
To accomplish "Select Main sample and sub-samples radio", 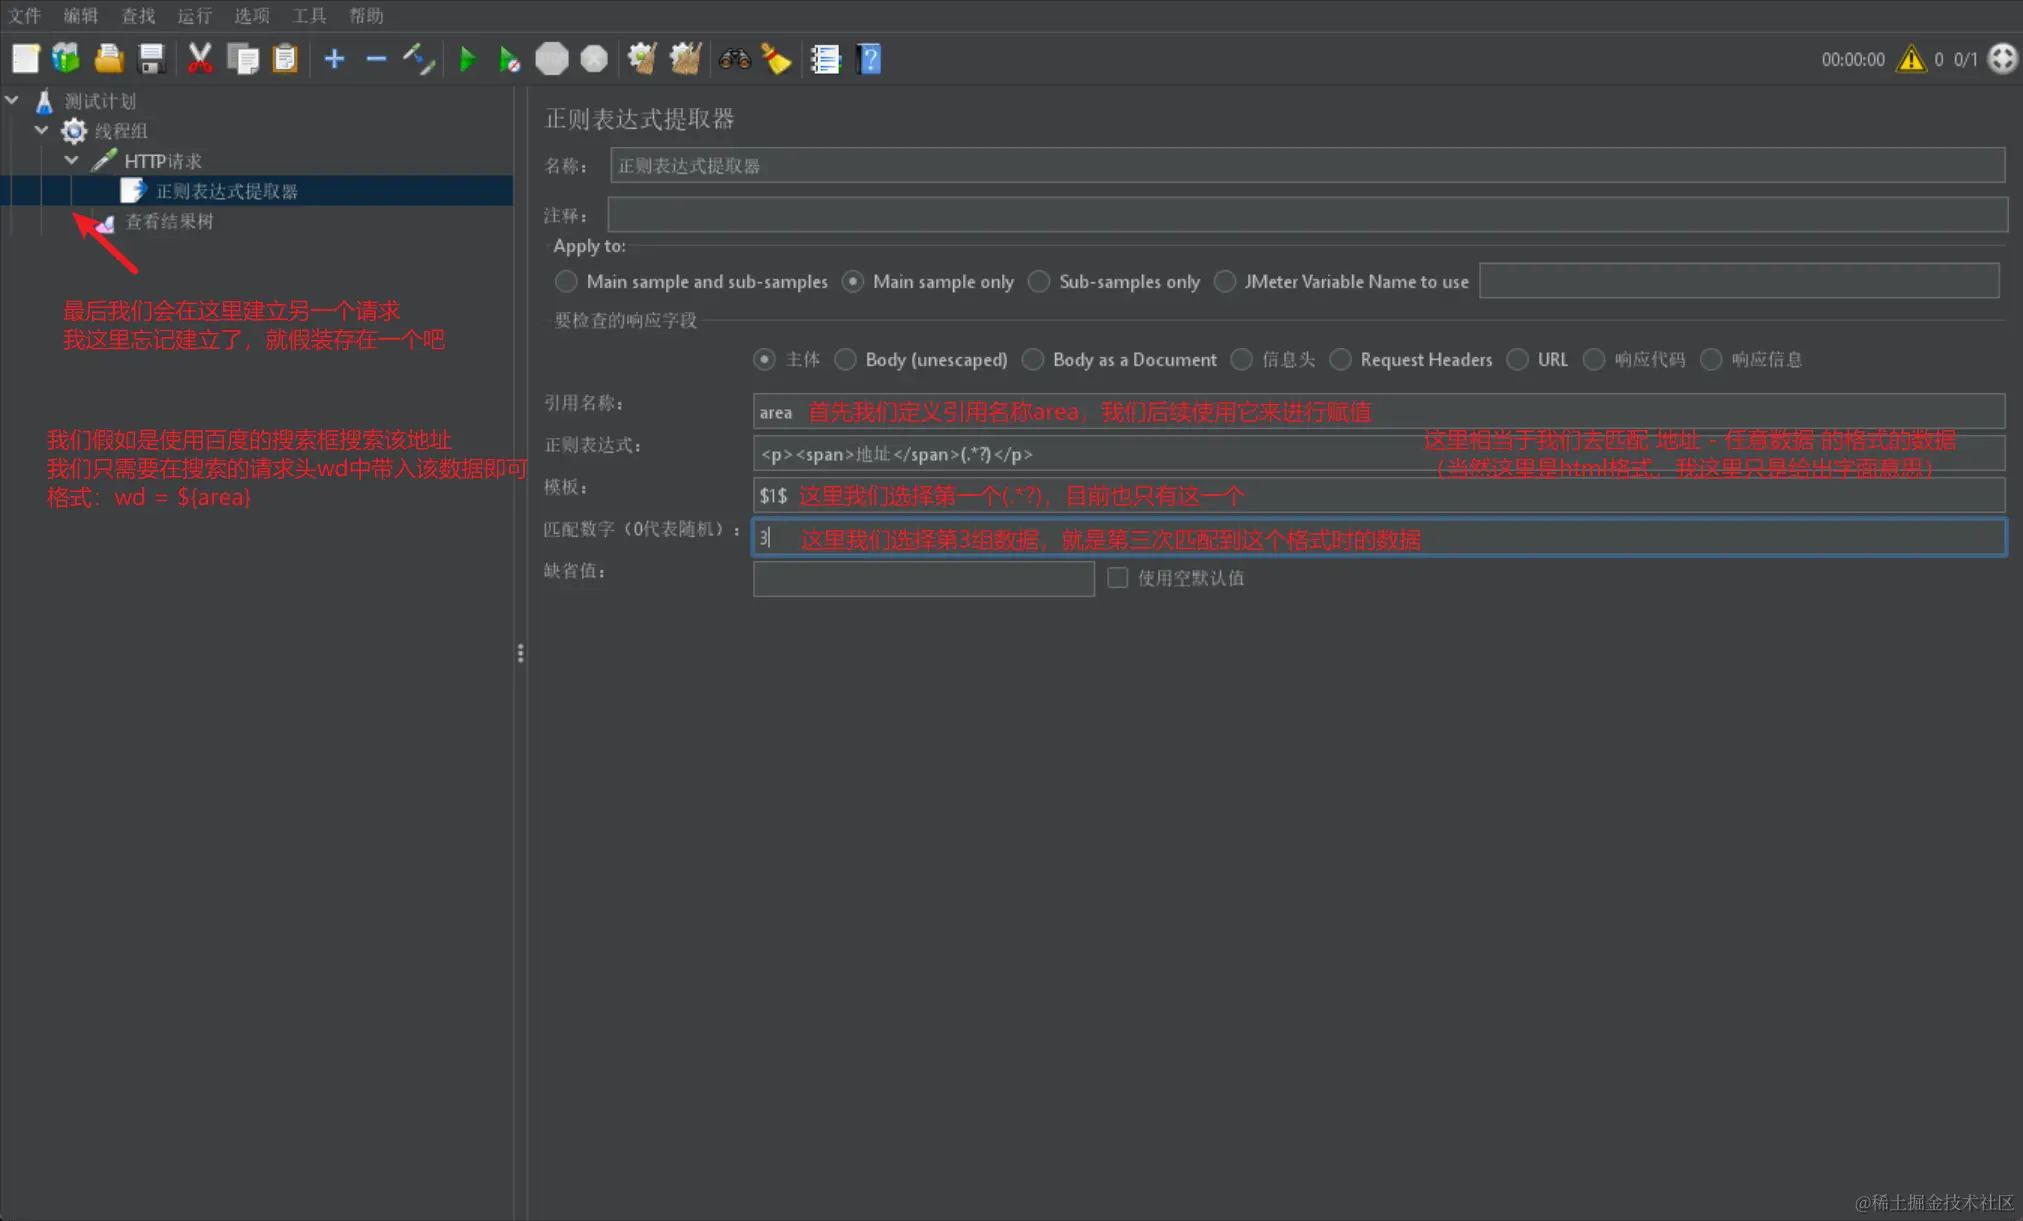I will tap(566, 282).
